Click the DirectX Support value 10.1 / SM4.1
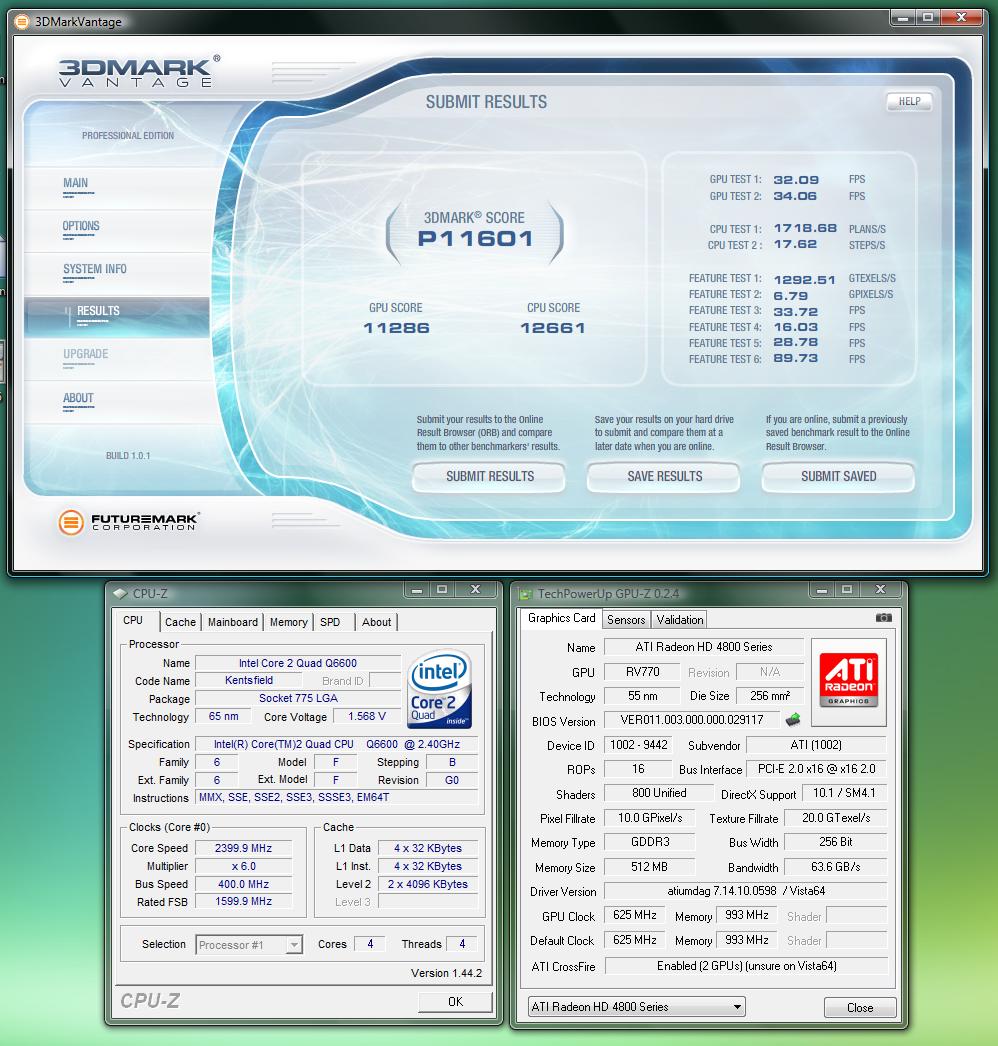The image size is (998, 1046). point(844,793)
